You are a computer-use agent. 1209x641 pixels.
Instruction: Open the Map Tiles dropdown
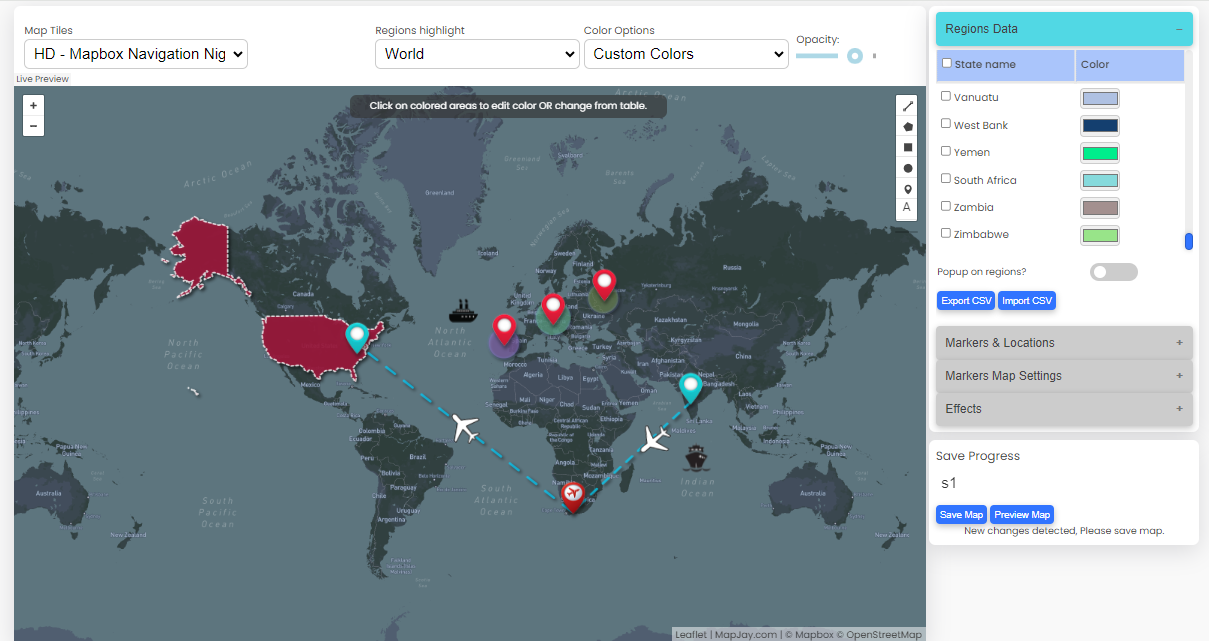(x=136, y=54)
